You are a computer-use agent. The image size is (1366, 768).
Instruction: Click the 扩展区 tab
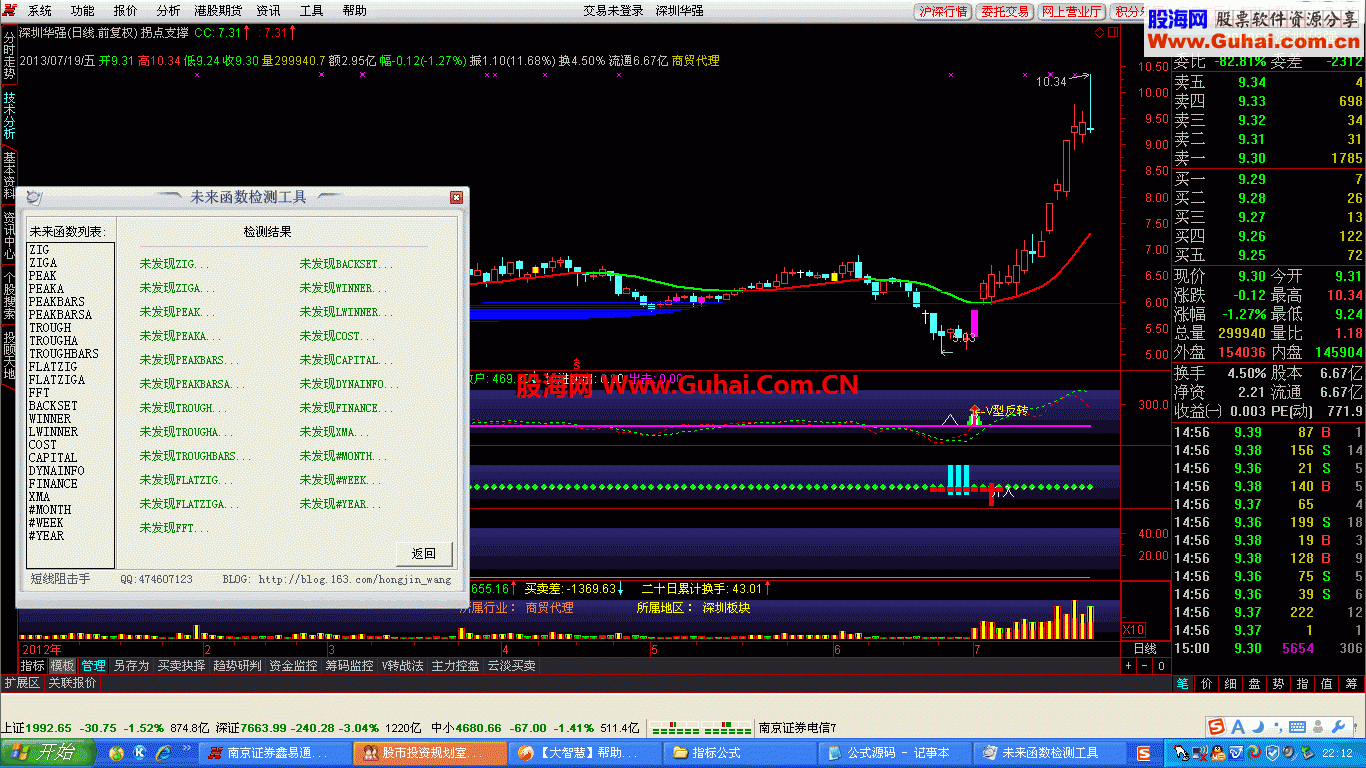21,683
